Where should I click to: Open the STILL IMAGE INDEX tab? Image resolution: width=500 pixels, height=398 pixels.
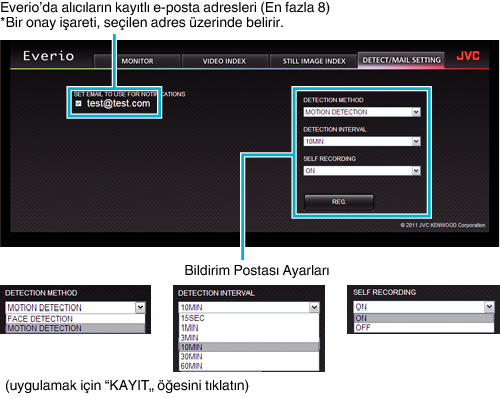(314, 61)
